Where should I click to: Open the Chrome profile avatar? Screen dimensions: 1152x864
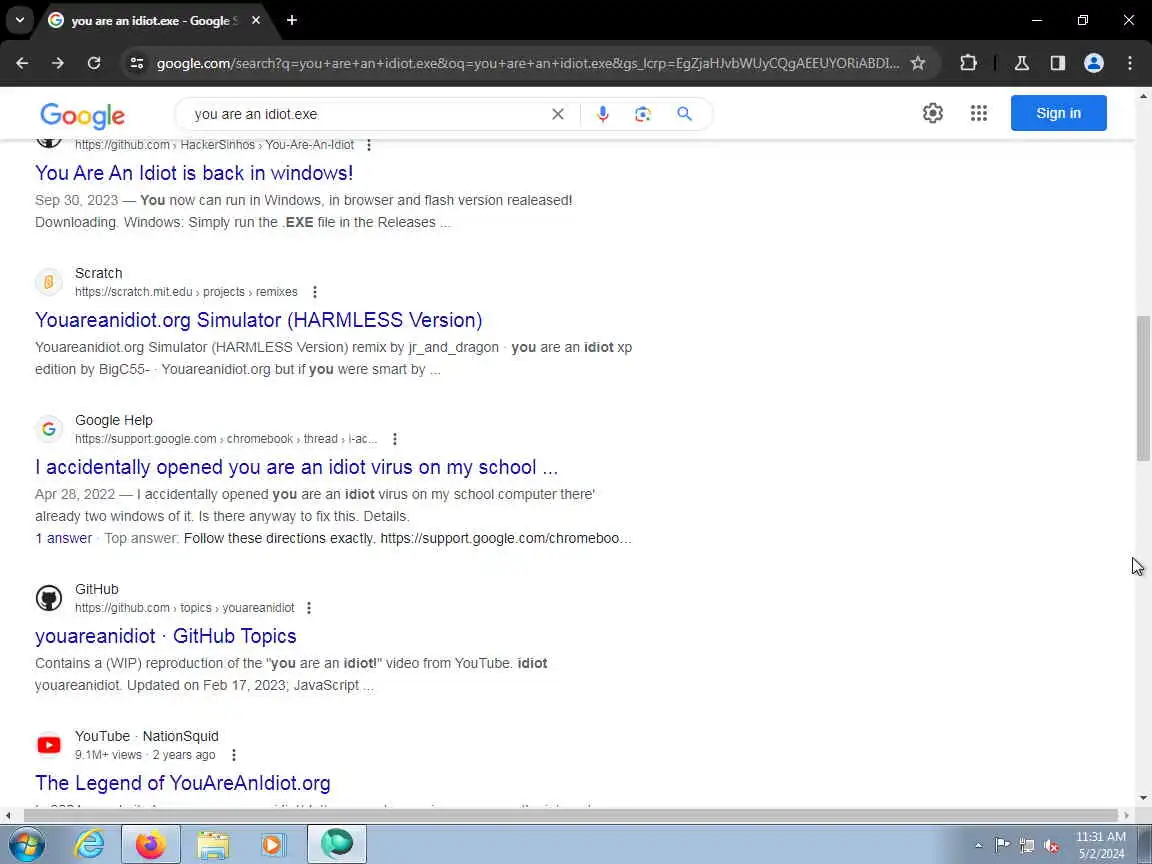[1093, 63]
